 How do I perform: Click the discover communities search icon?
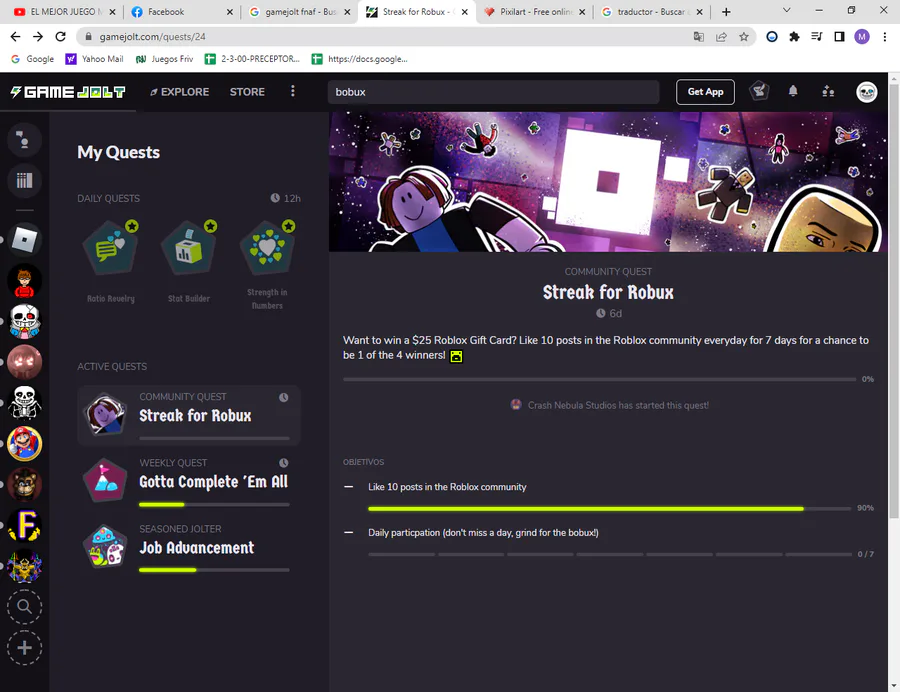point(24,607)
